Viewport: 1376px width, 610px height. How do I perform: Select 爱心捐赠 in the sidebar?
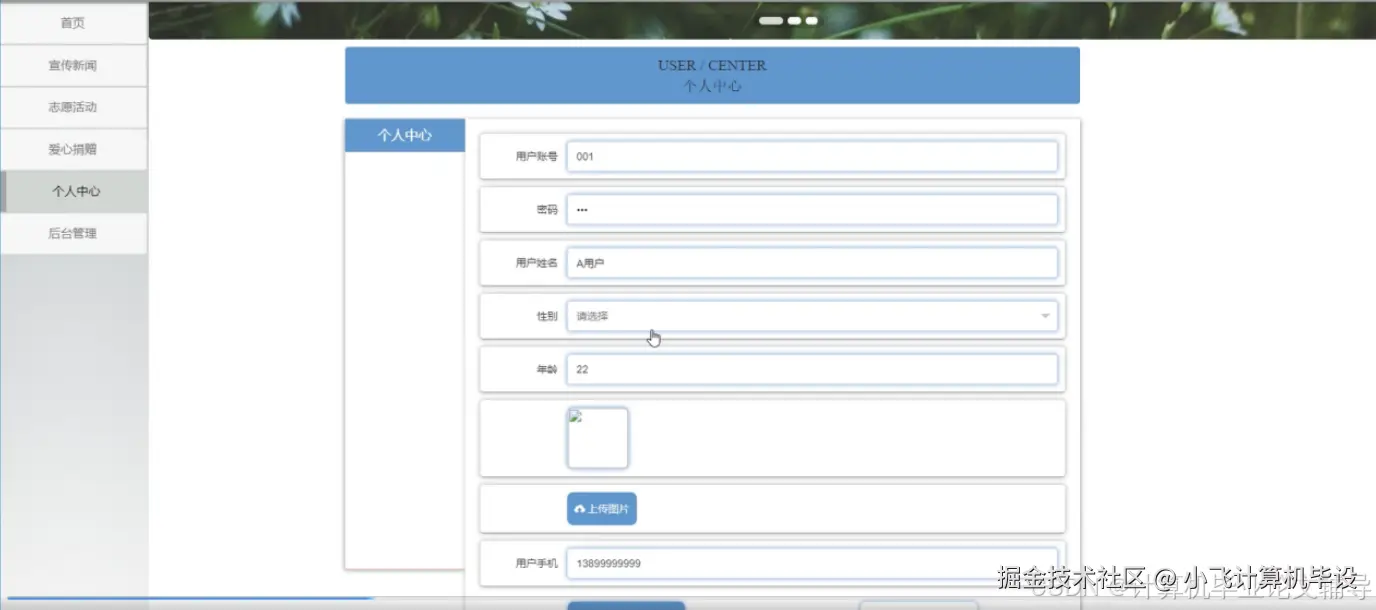73,149
